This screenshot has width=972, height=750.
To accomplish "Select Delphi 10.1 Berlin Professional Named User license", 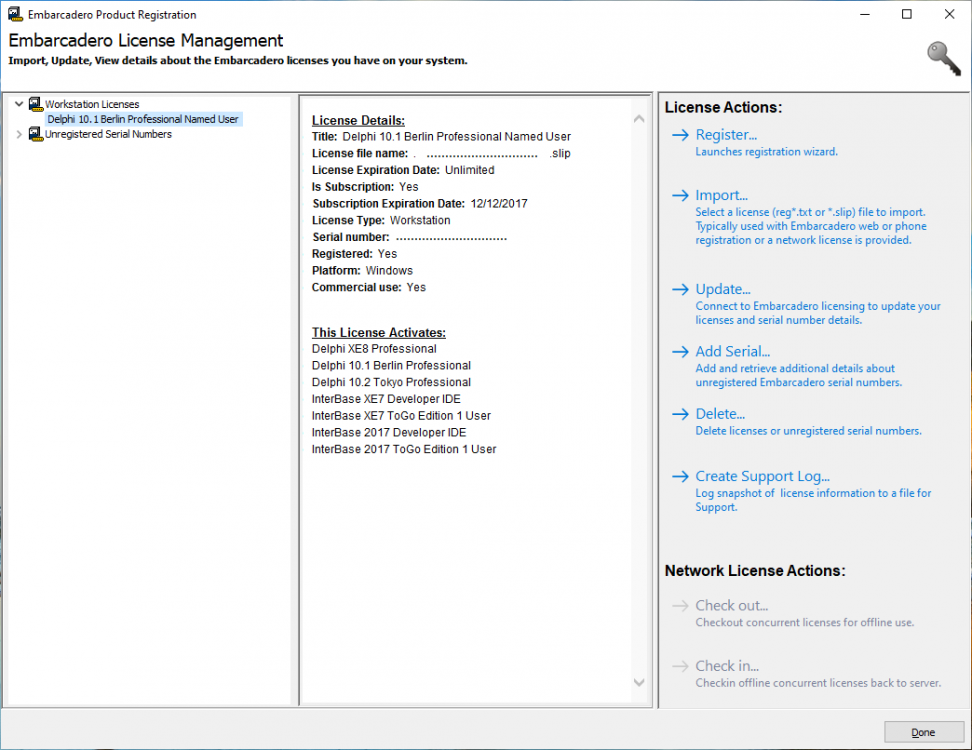I will point(143,119).
